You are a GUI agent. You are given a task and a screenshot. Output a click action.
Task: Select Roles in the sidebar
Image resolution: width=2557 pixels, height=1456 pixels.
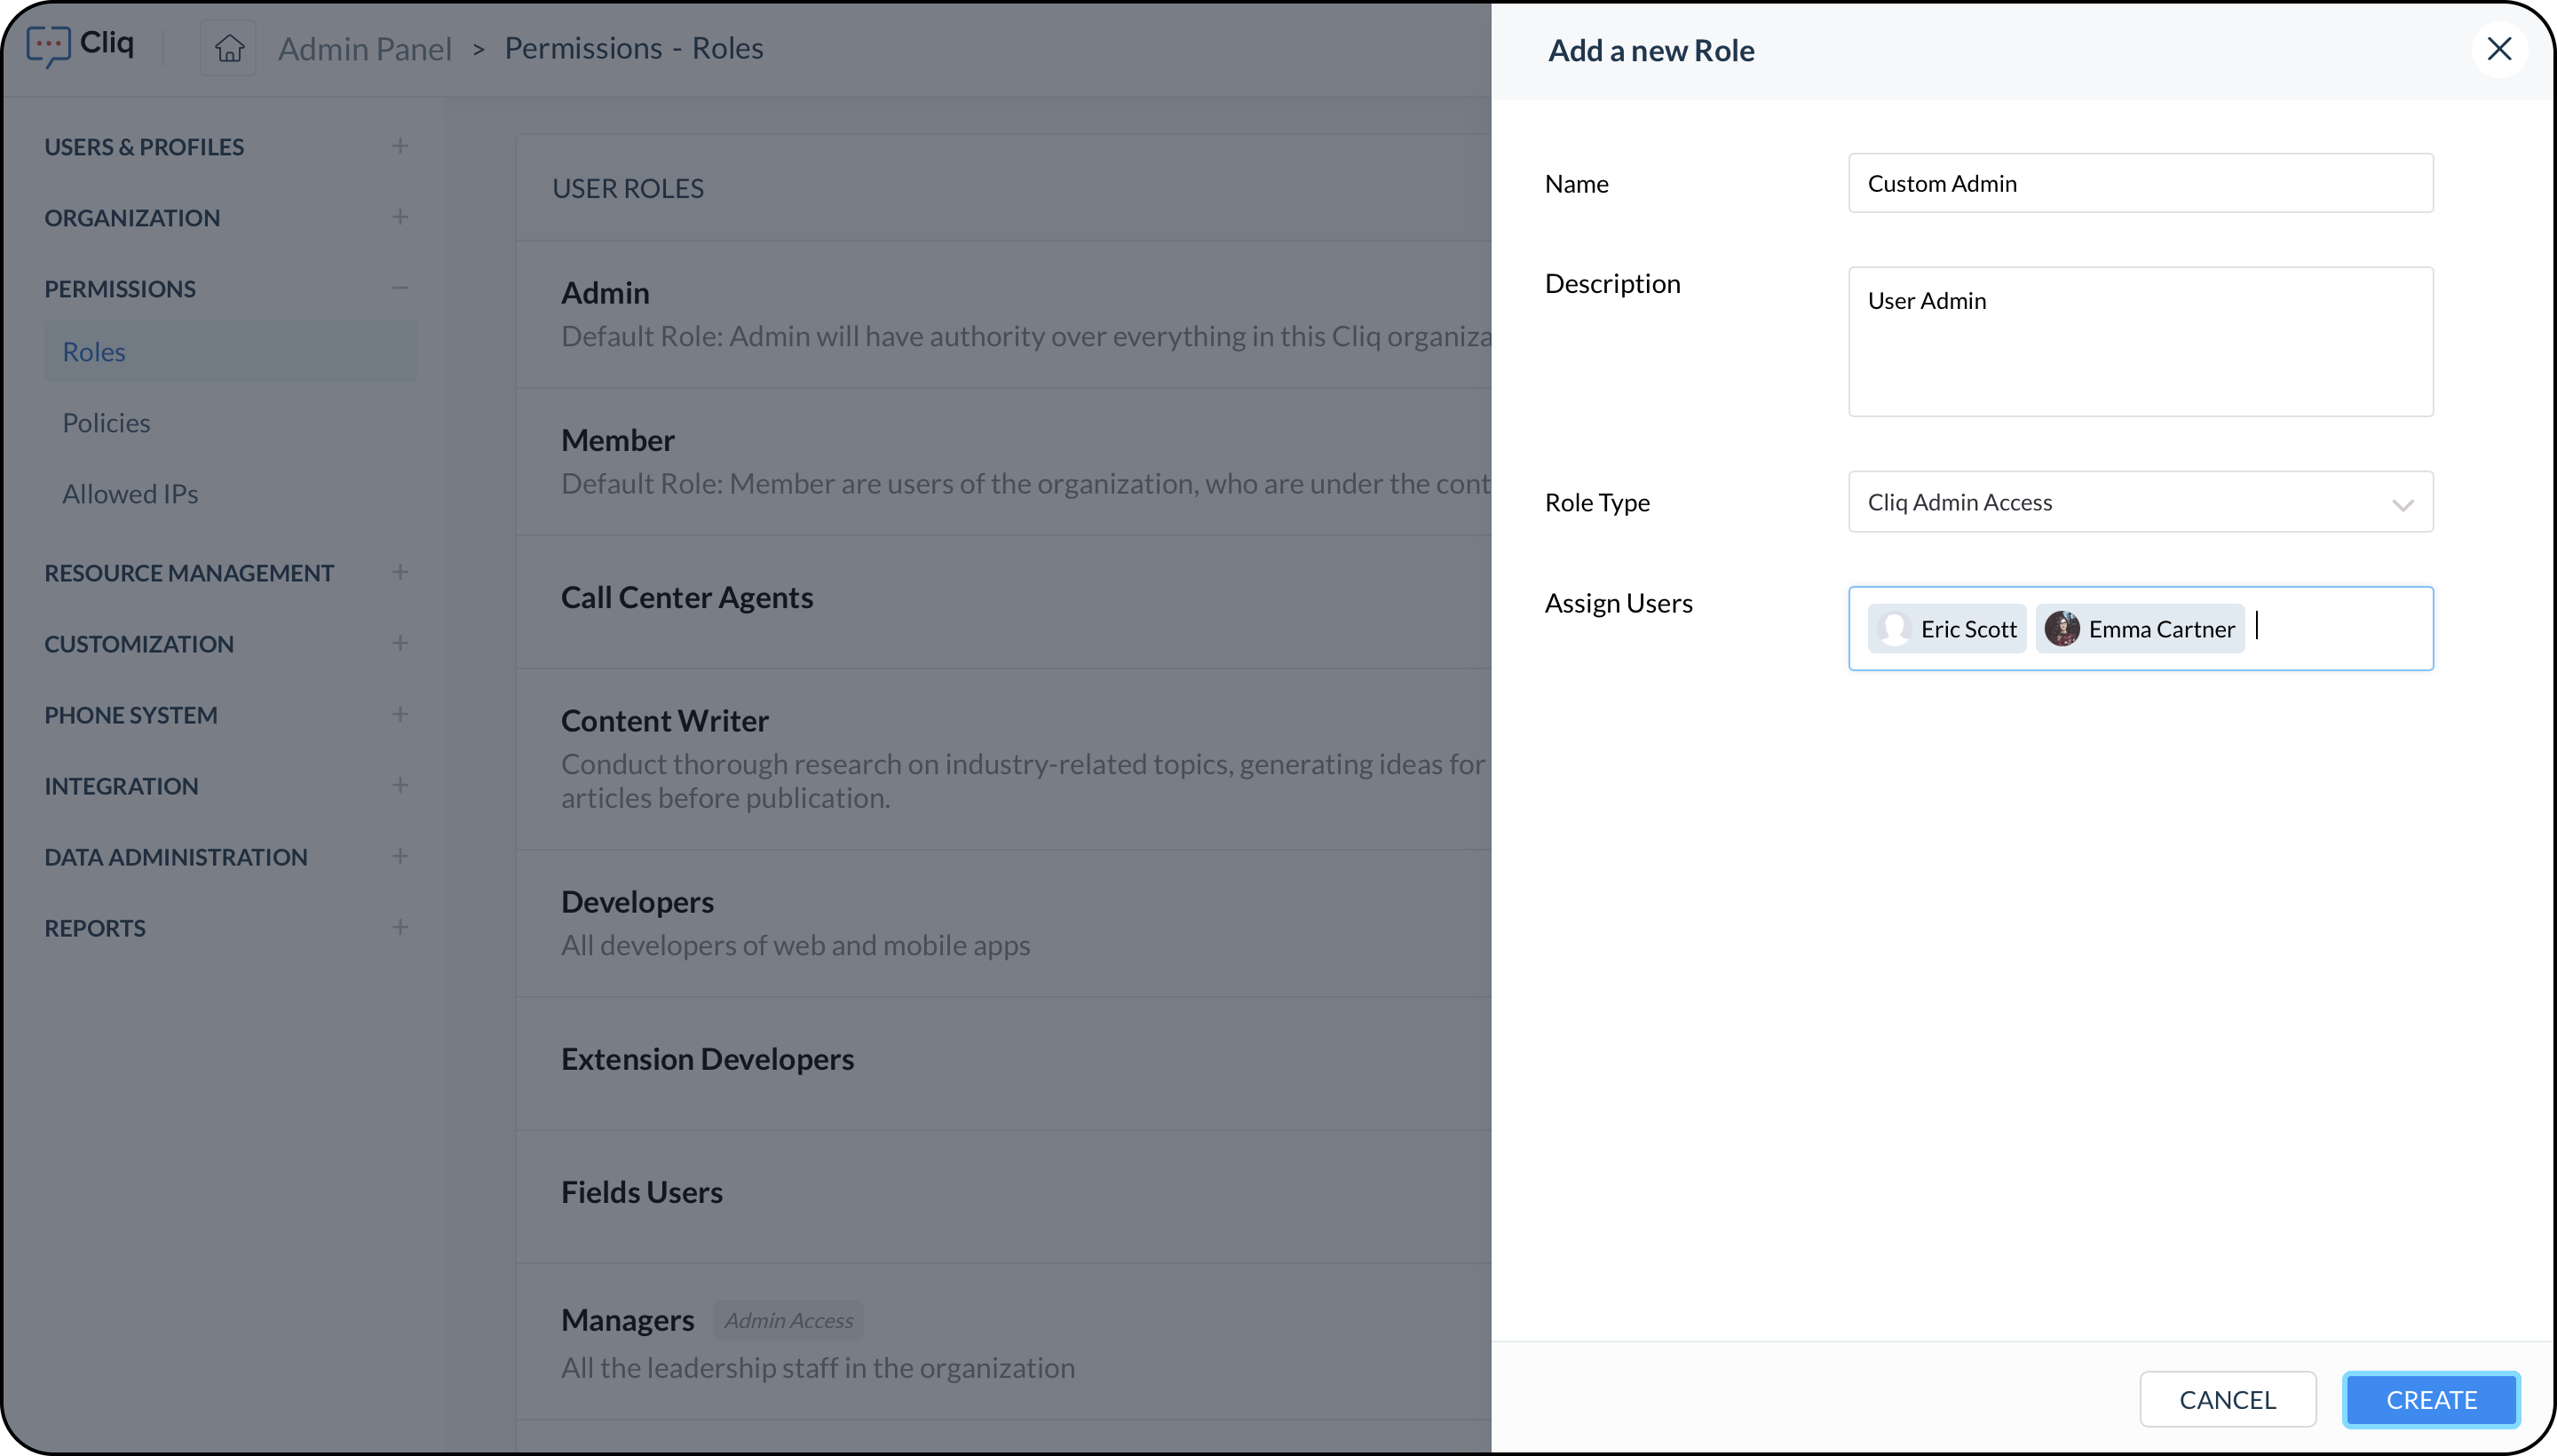(94, 352)
